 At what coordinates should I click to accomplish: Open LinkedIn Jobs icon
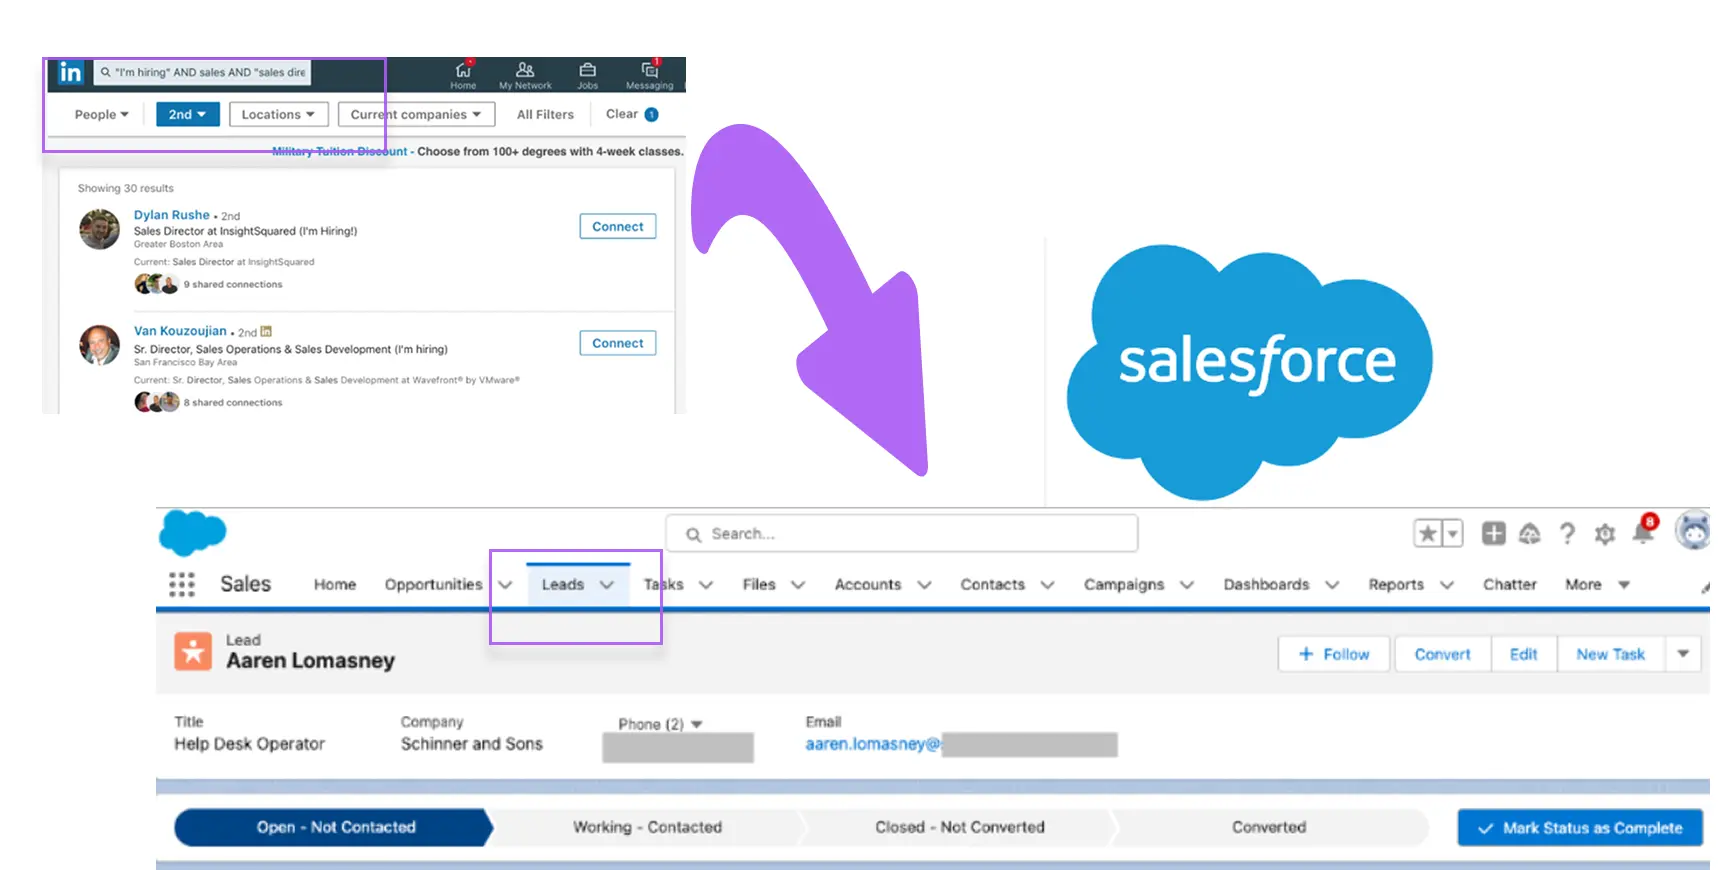[588, 75]
